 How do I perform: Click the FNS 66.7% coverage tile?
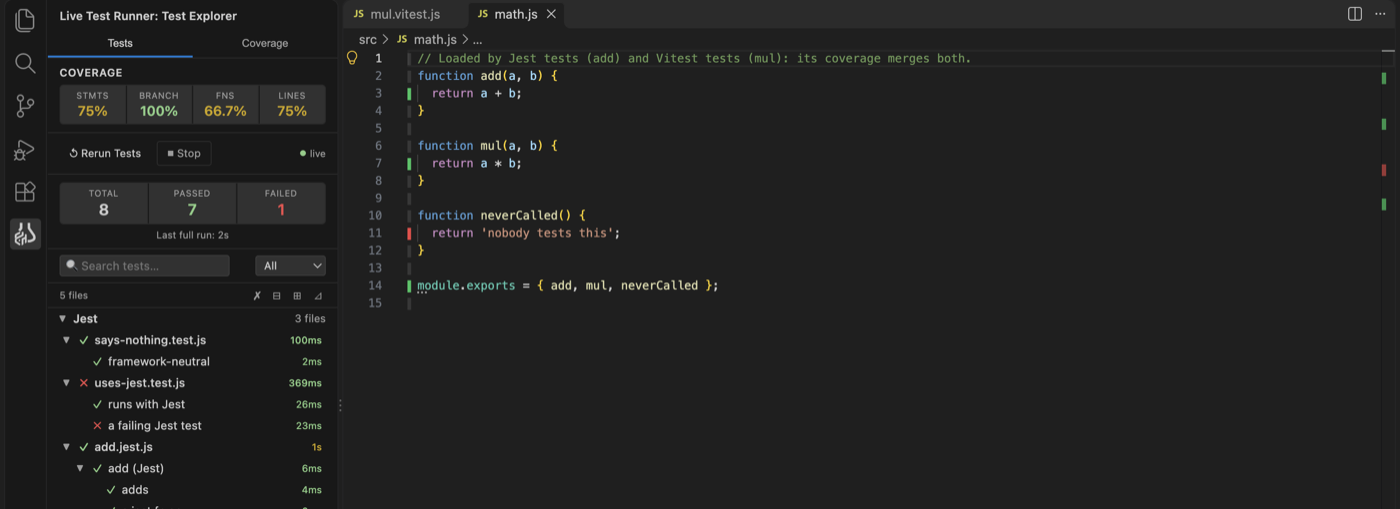click(x=225, y=104)
